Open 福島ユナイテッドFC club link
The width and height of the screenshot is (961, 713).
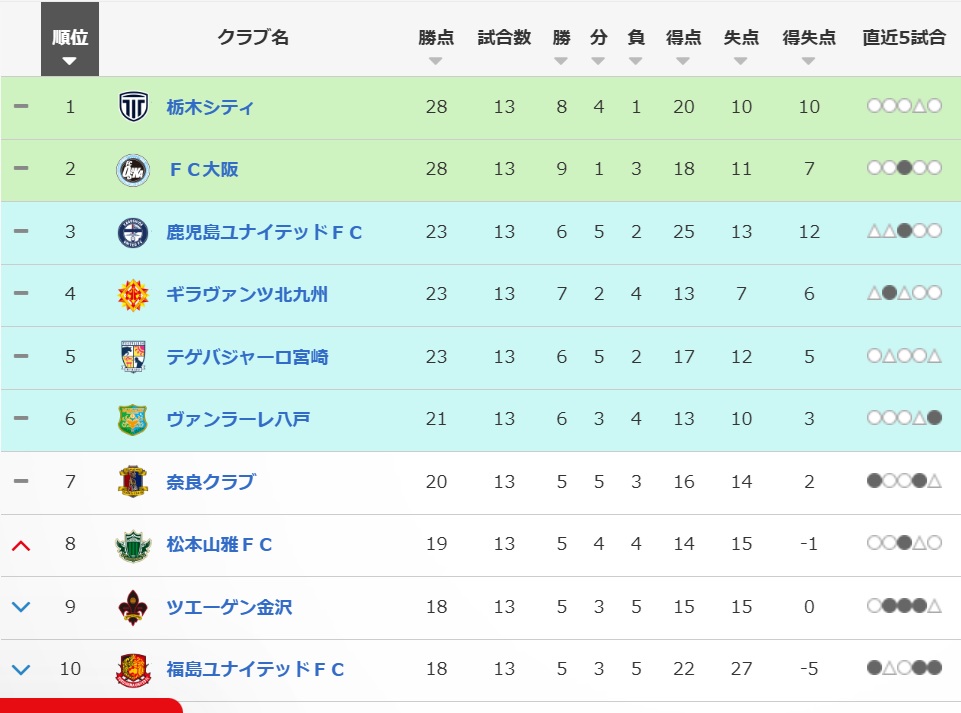[255, 669]
